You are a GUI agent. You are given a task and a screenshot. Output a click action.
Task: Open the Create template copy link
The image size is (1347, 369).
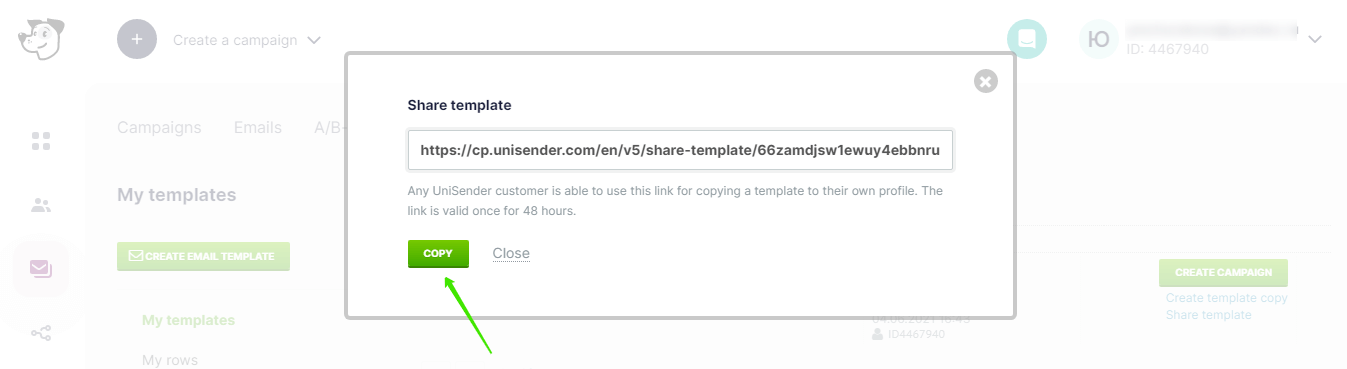click(x=1227, y=298)
